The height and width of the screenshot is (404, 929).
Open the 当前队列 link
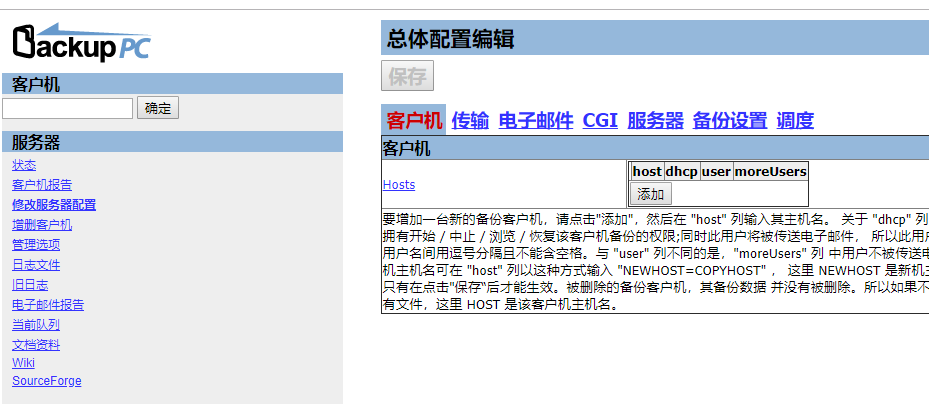click(36, 325)
